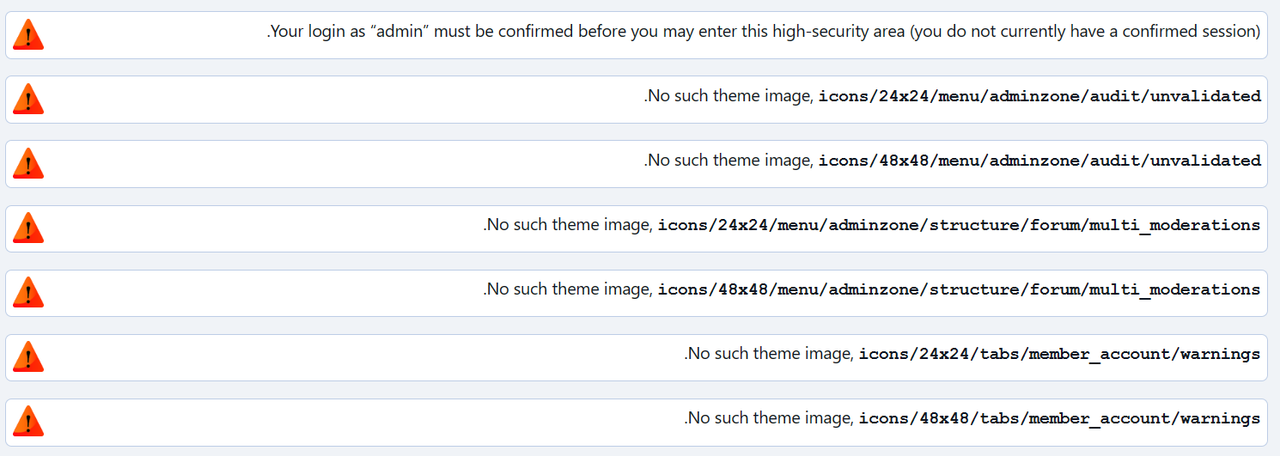This screenshot has width=1280, height=456.
Task: Click warning icon for 24x24 multi_moderations error
Action: coord(28,229)
